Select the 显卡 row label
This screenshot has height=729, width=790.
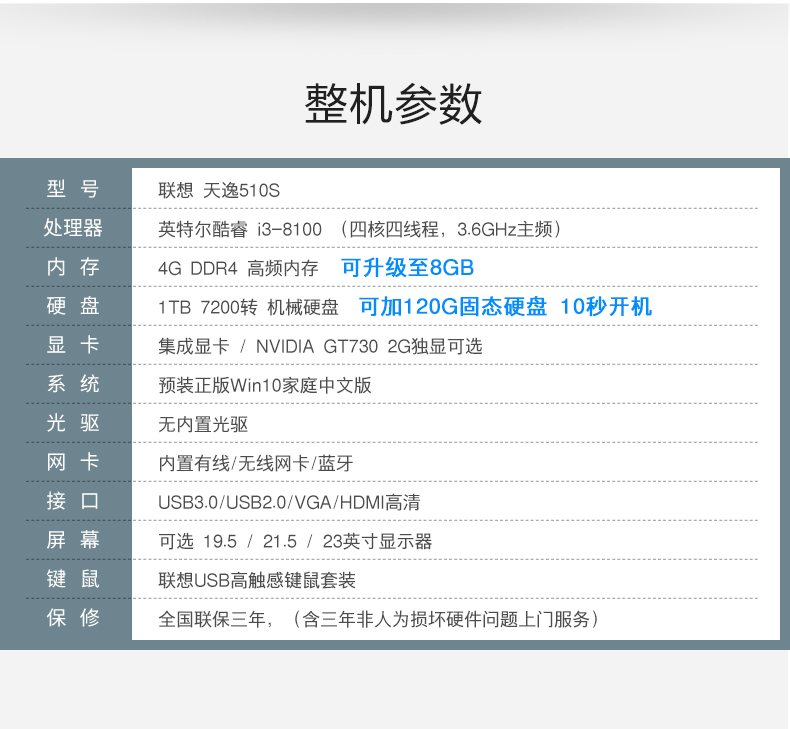point(73,345)
